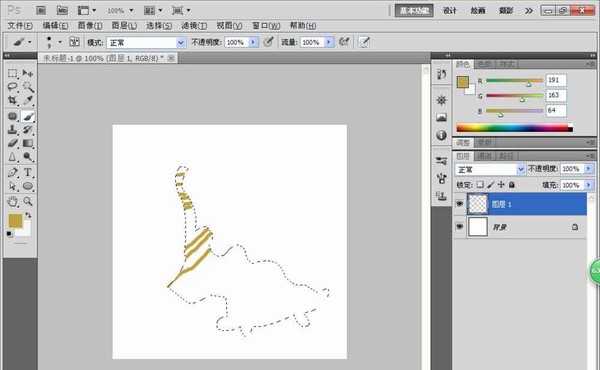600x370 pixels.
Task: Select the Rectangular Marquee tool
Action: pyautogui.click(x=13, y=73)
